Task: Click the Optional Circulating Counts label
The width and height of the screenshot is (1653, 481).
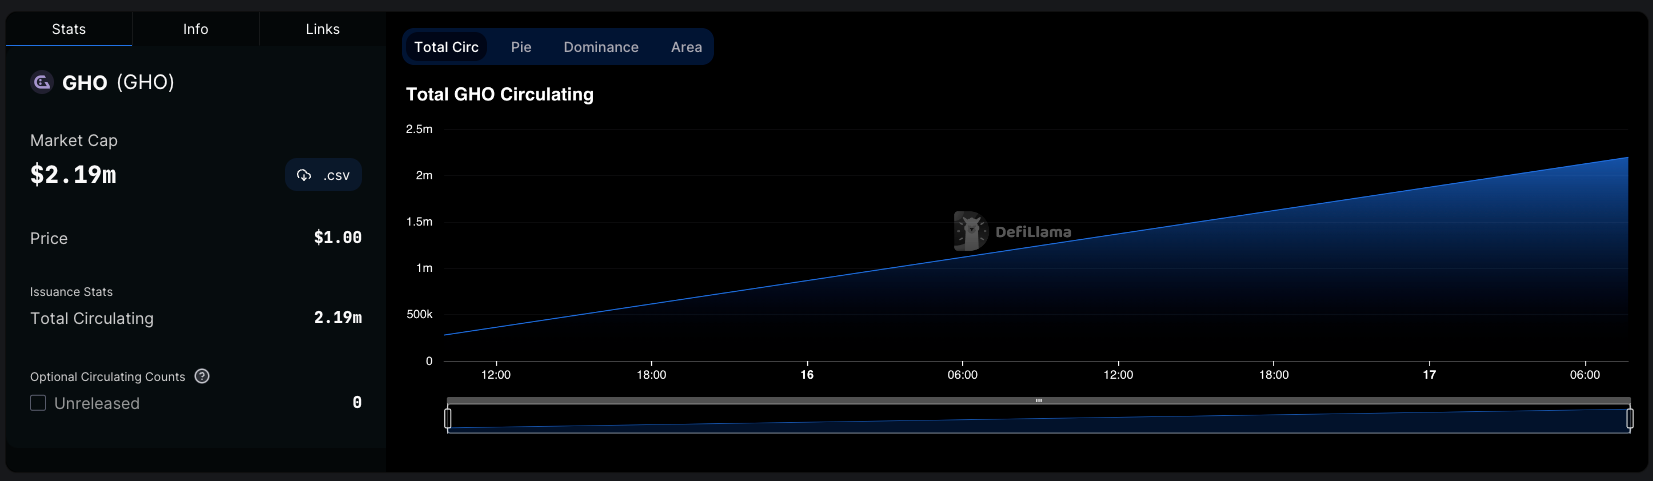Action: tap(108, 377)
